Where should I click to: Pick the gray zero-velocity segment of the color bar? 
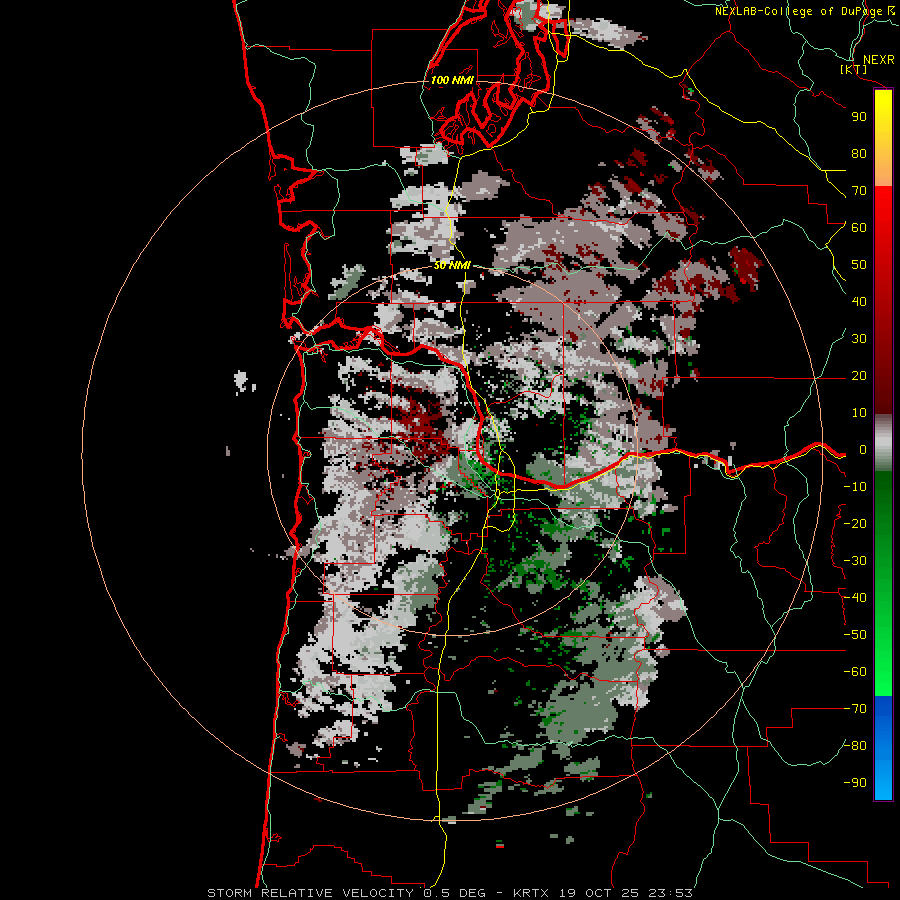click(883, 443)
